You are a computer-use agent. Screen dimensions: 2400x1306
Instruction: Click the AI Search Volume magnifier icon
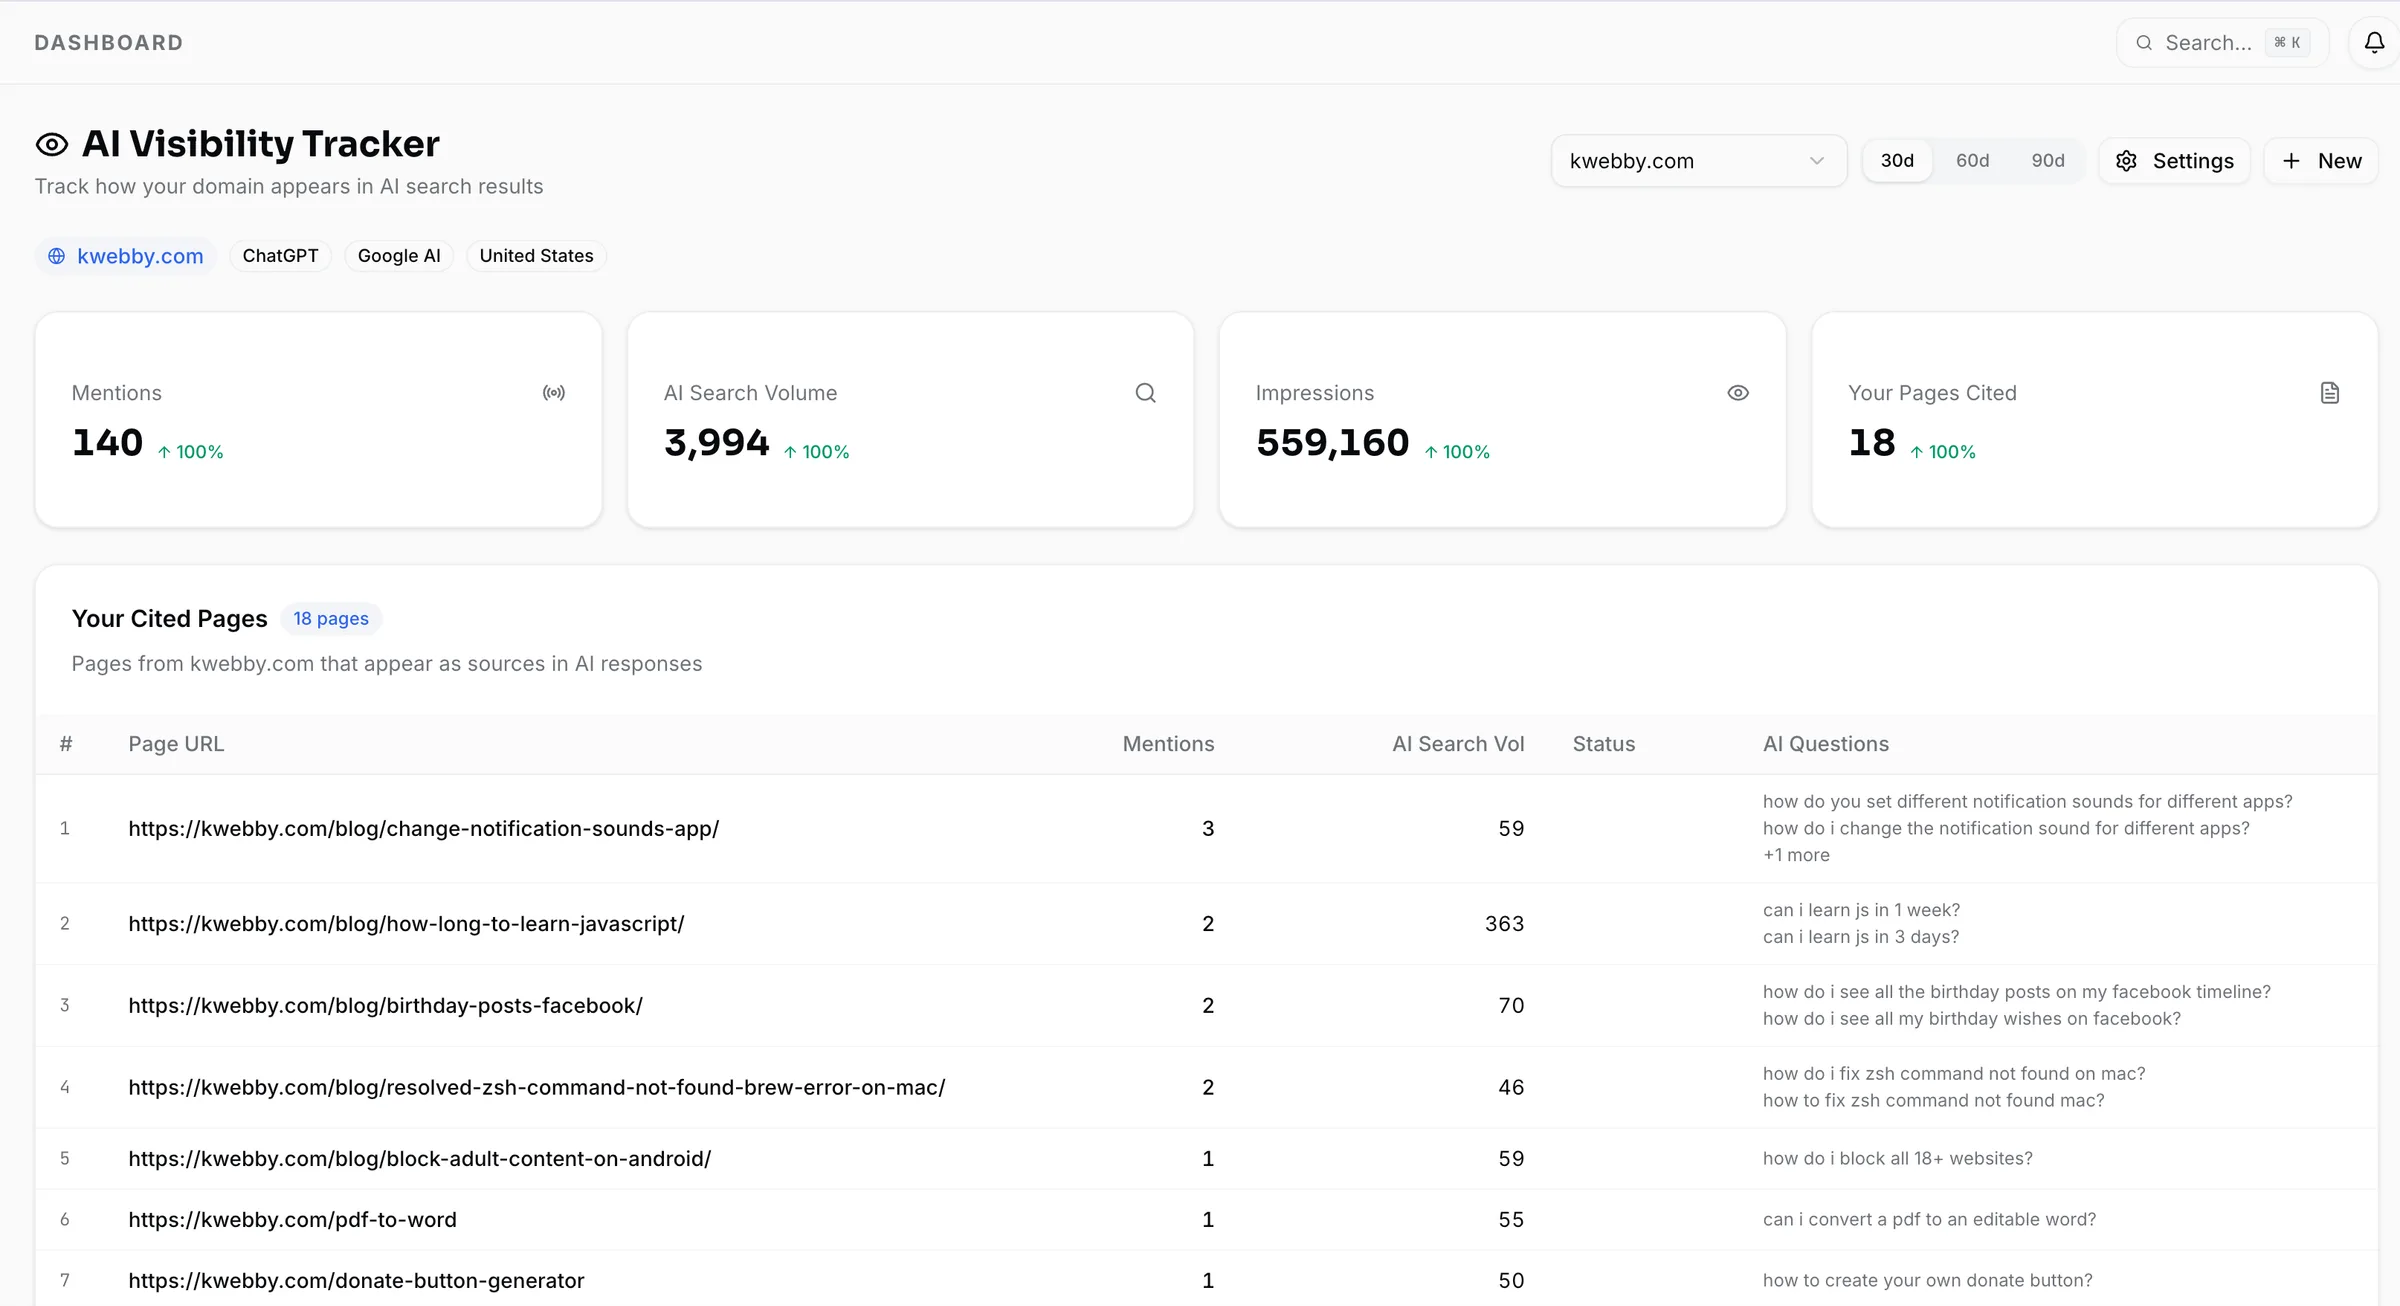[x=1146, y=393]
